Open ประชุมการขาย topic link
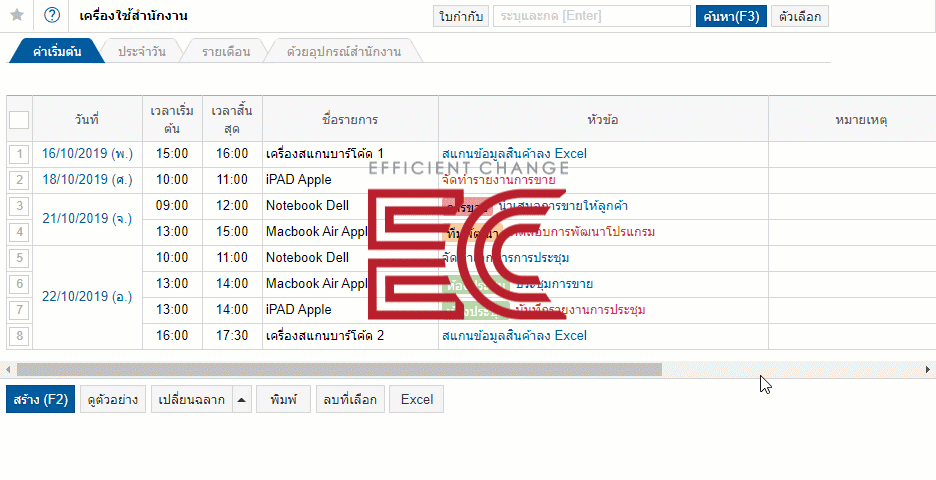 554,284
